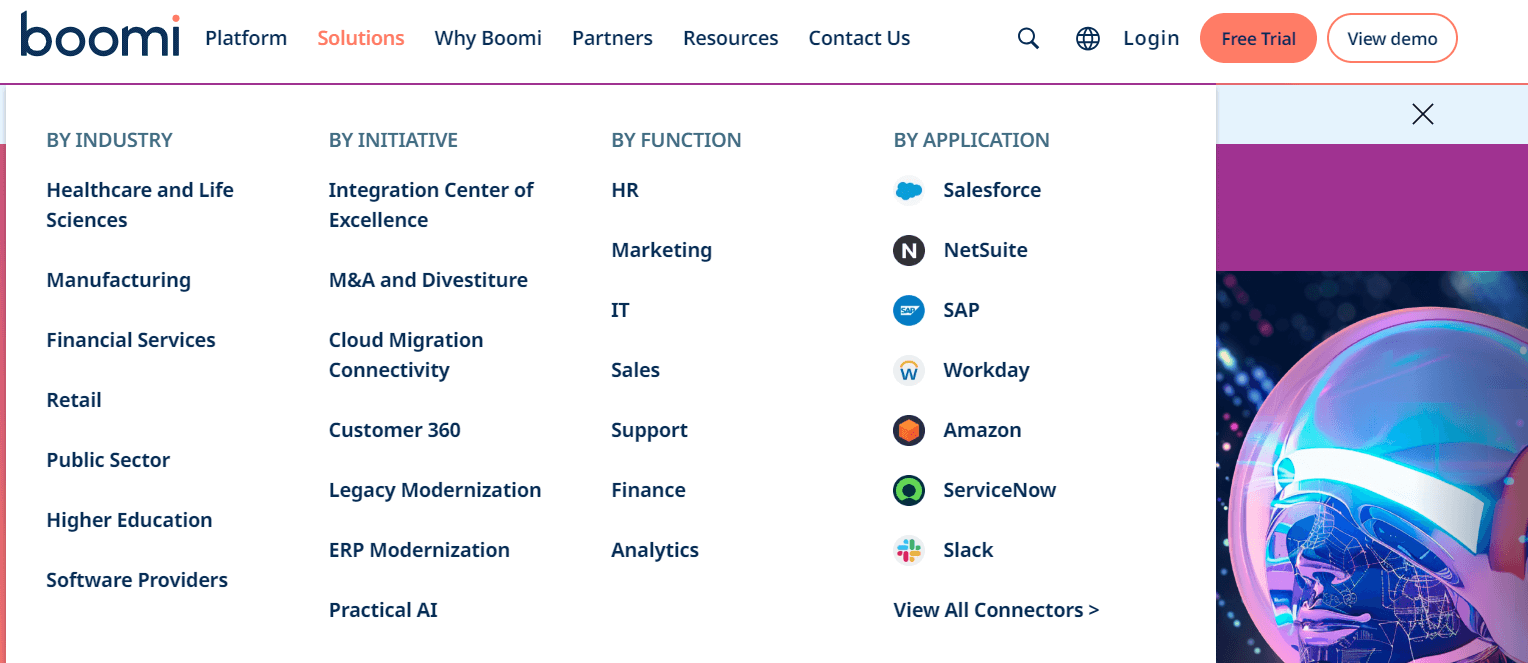Click the Salesforce cloud icon

pyautogui.click(x=909, y=190)
